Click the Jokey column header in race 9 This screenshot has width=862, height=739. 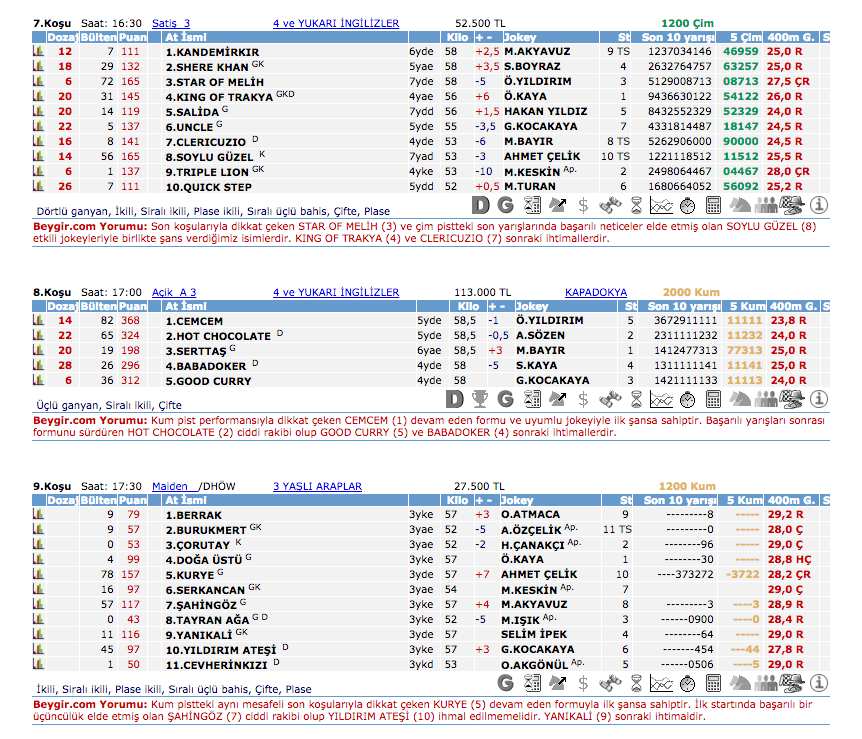click(x=519, y=500)
